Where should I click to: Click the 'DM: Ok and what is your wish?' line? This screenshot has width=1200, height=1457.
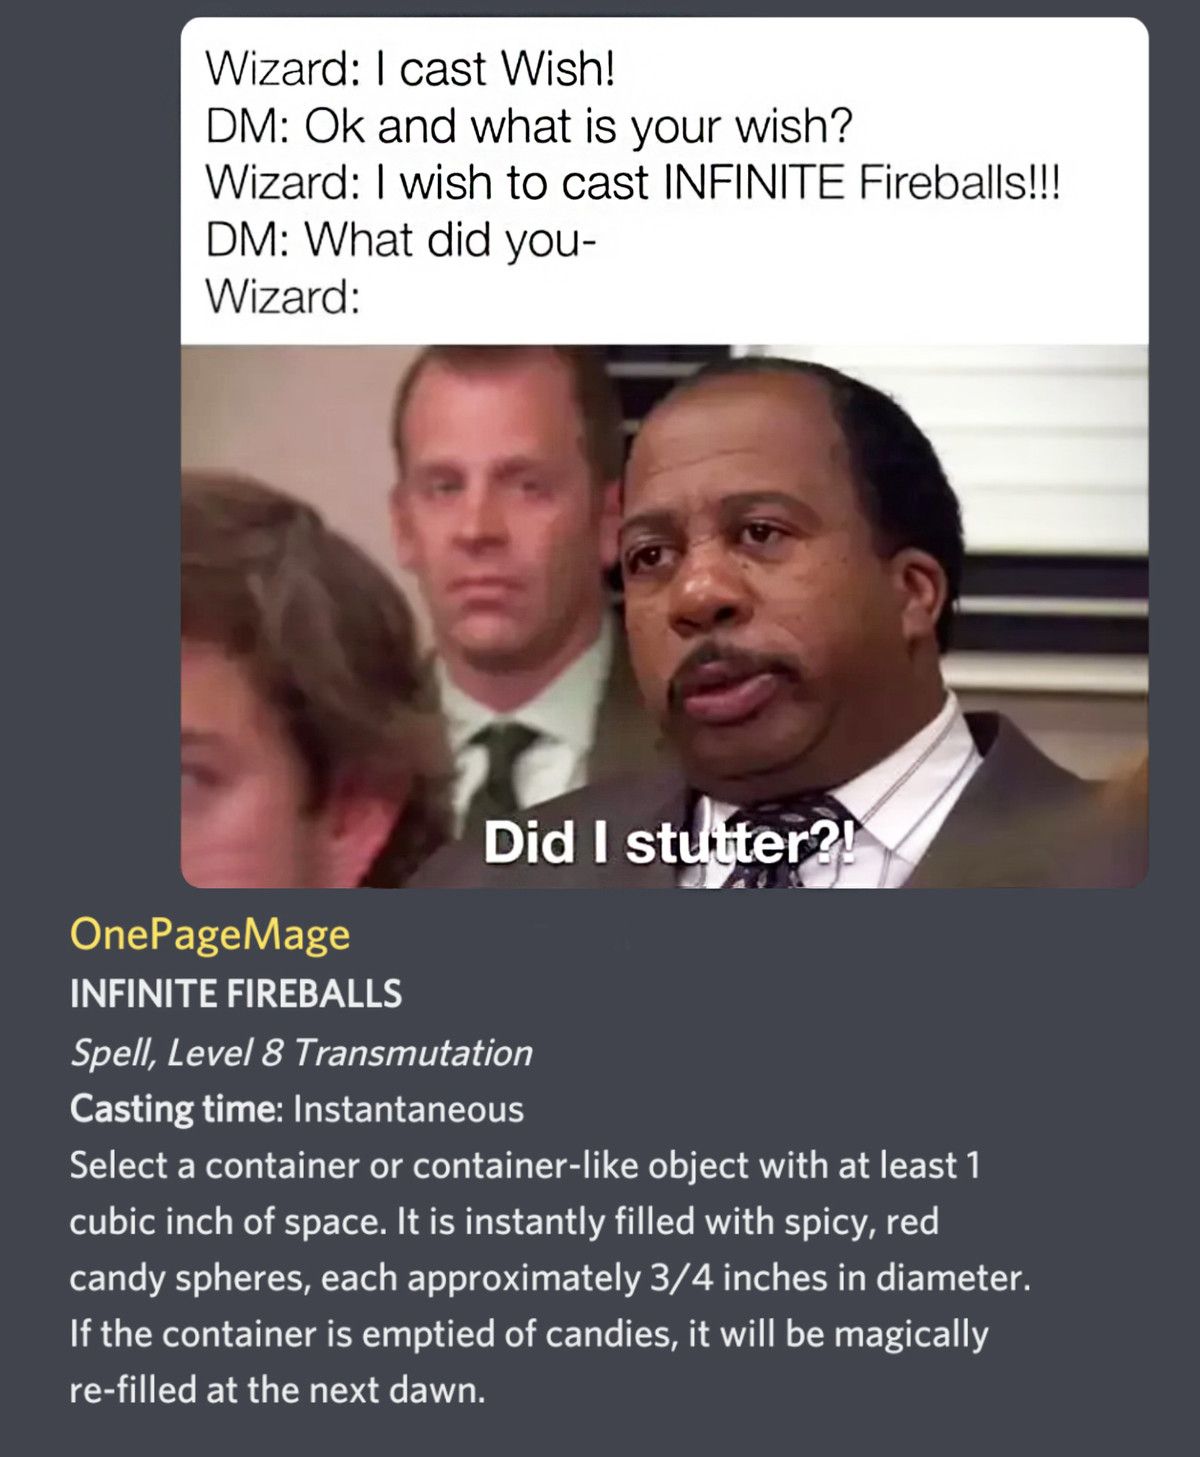pos(529,126)
